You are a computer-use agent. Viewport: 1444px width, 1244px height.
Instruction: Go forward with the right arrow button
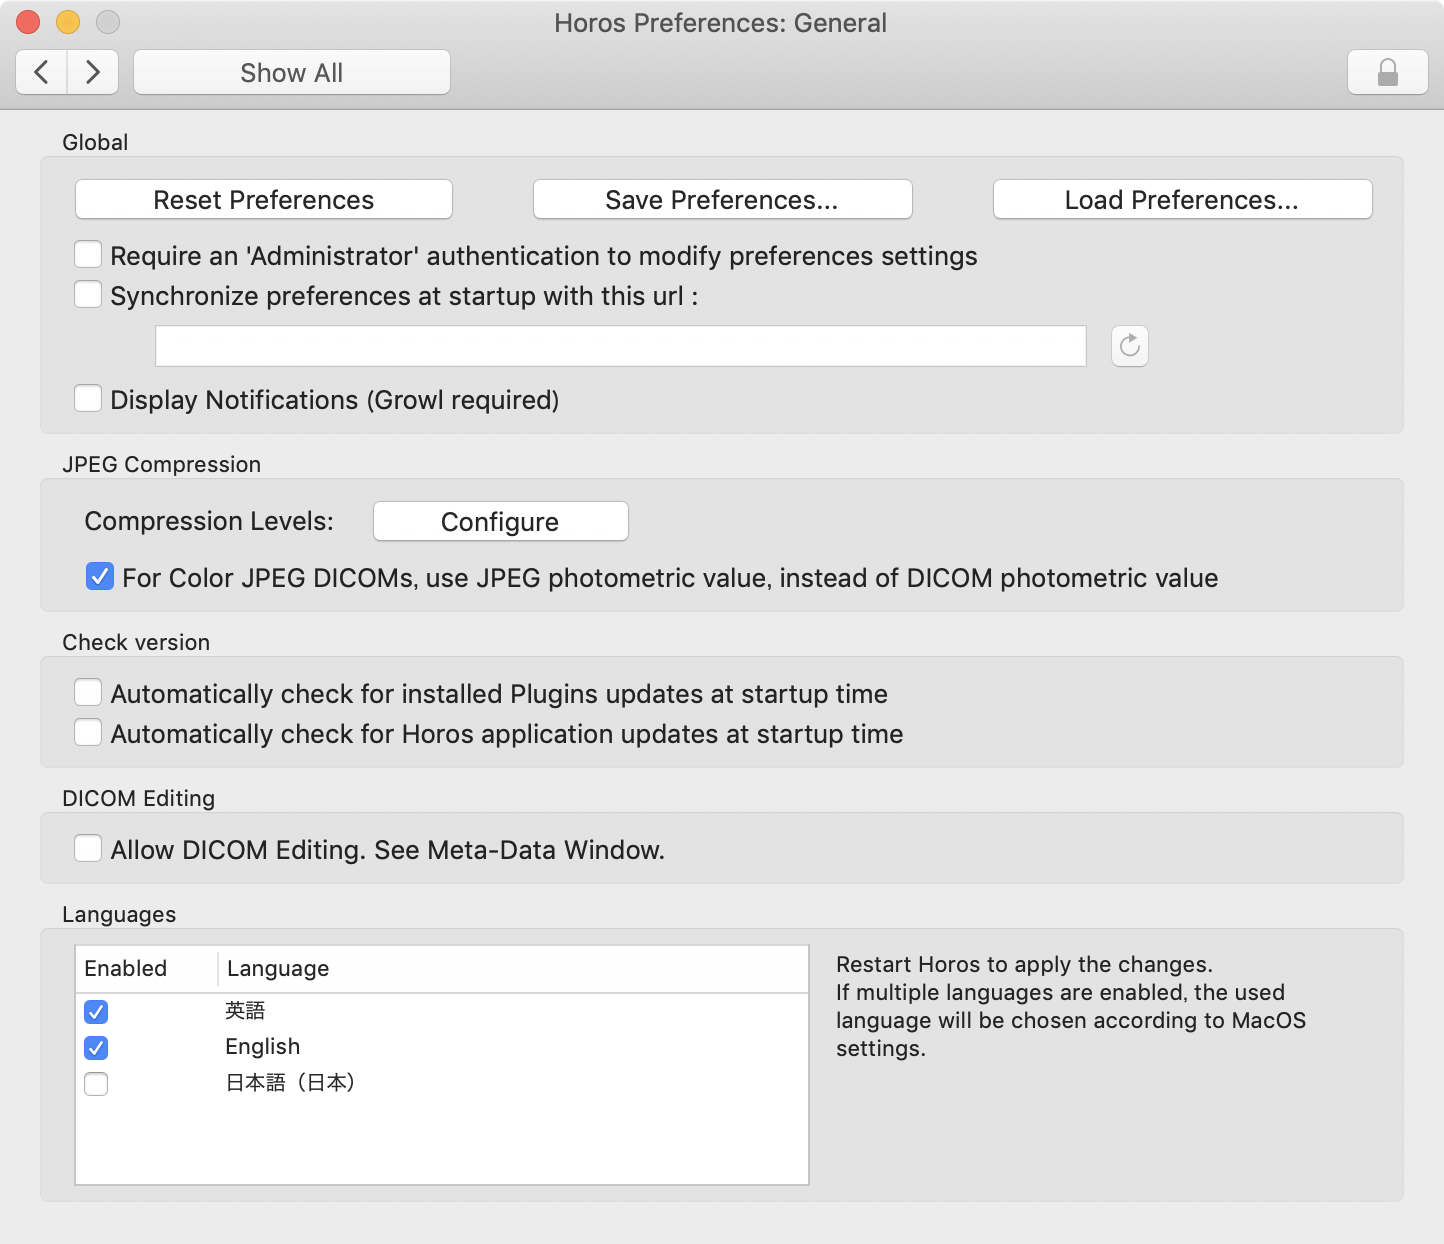[93, 72]
